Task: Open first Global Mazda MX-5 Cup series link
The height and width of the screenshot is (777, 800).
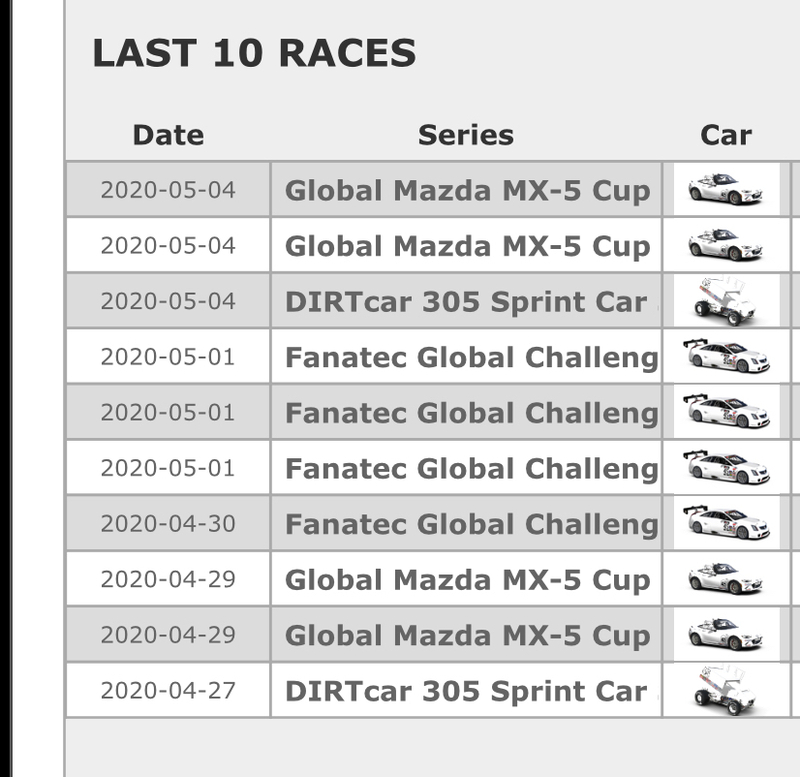Action: [x=467, y=190]
